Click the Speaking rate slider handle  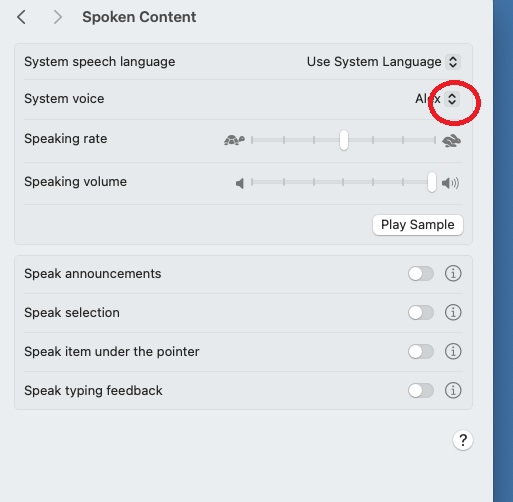(344, 140)
